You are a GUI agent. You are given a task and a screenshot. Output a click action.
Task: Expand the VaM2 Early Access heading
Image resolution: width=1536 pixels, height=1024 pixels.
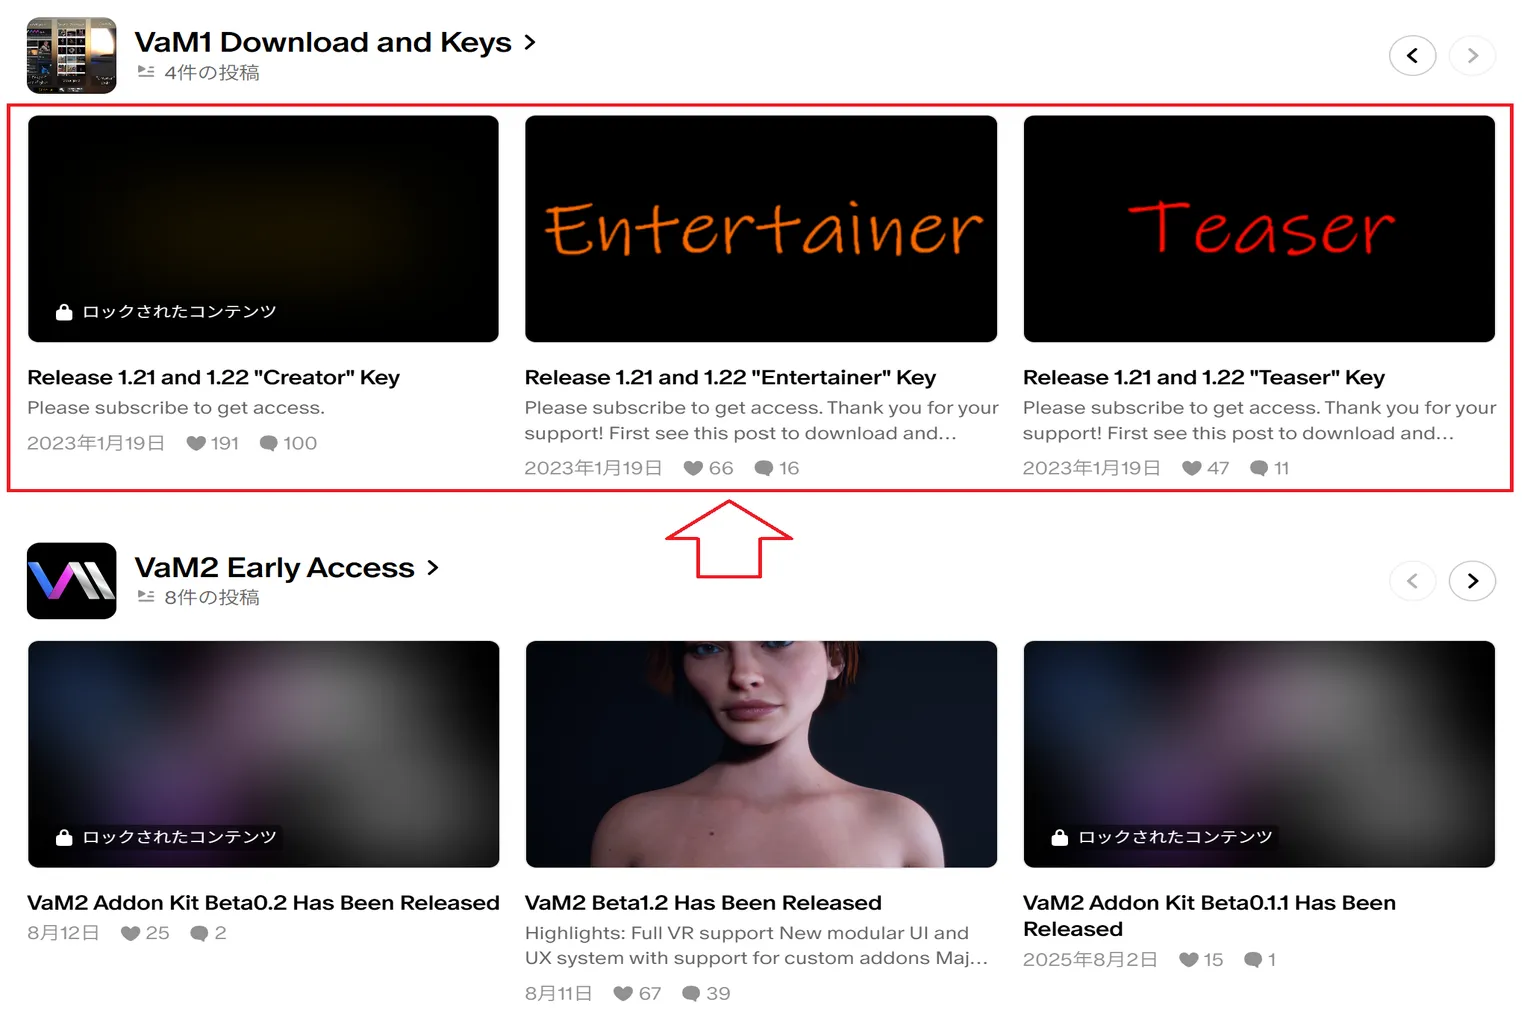click(x=286, y=567)
